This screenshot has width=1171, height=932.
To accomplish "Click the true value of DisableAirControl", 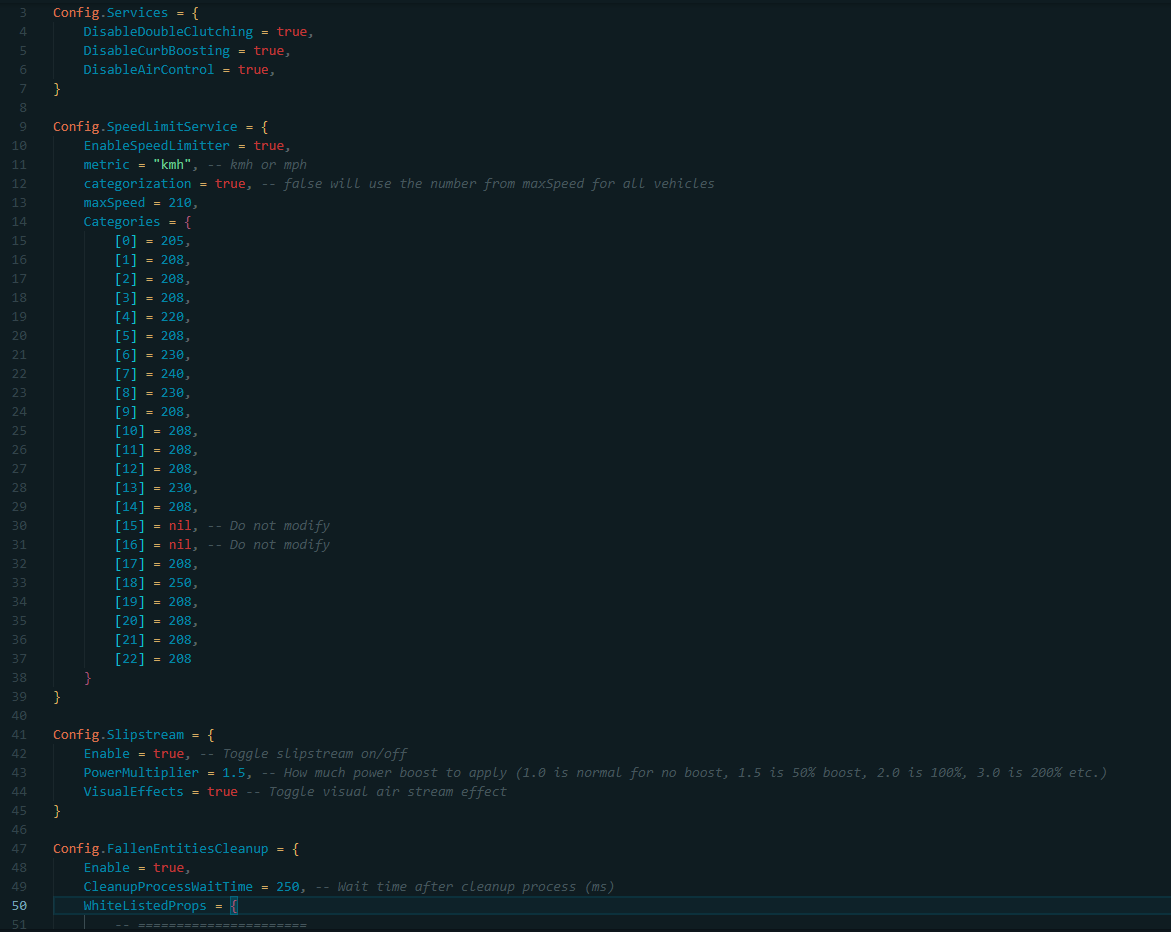I will tap(252, 70).
